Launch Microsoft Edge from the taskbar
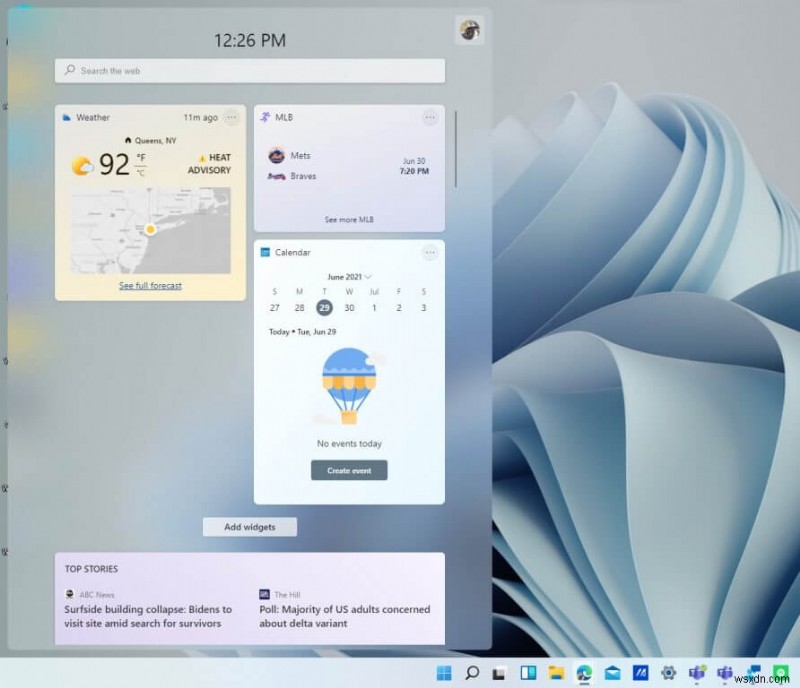The image size is (800, 688). 583,673
